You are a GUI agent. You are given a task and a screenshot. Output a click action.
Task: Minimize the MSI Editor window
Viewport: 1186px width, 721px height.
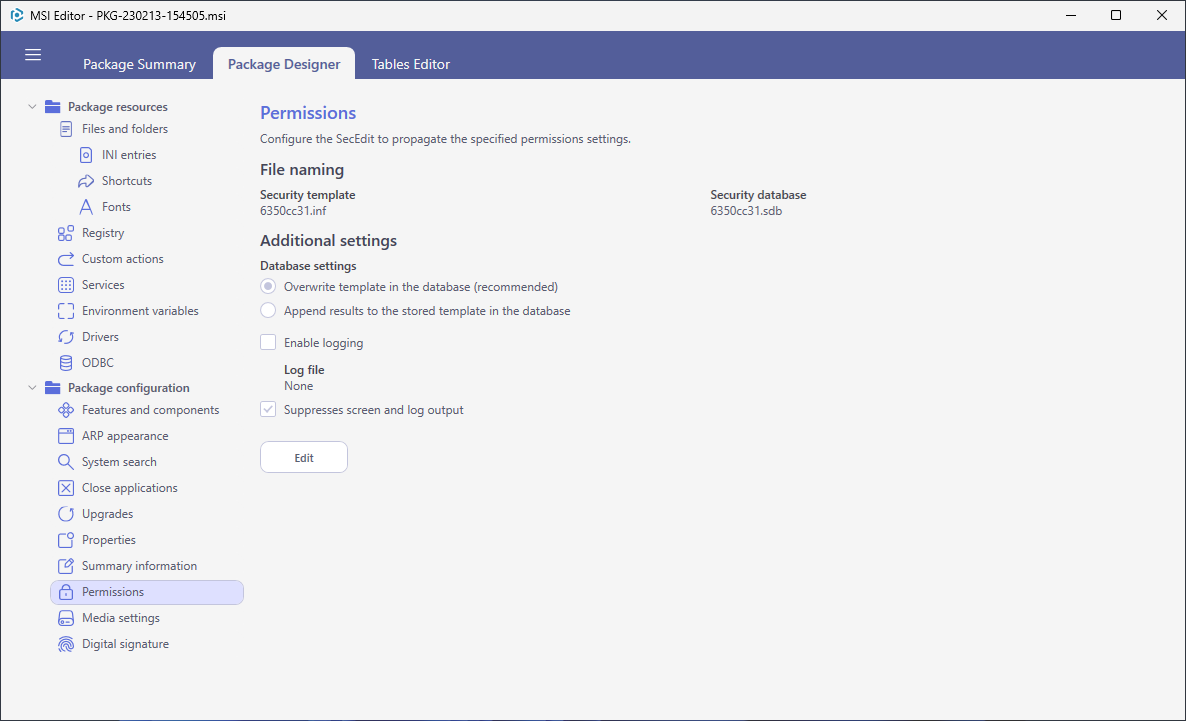[x=1071, y=15]
